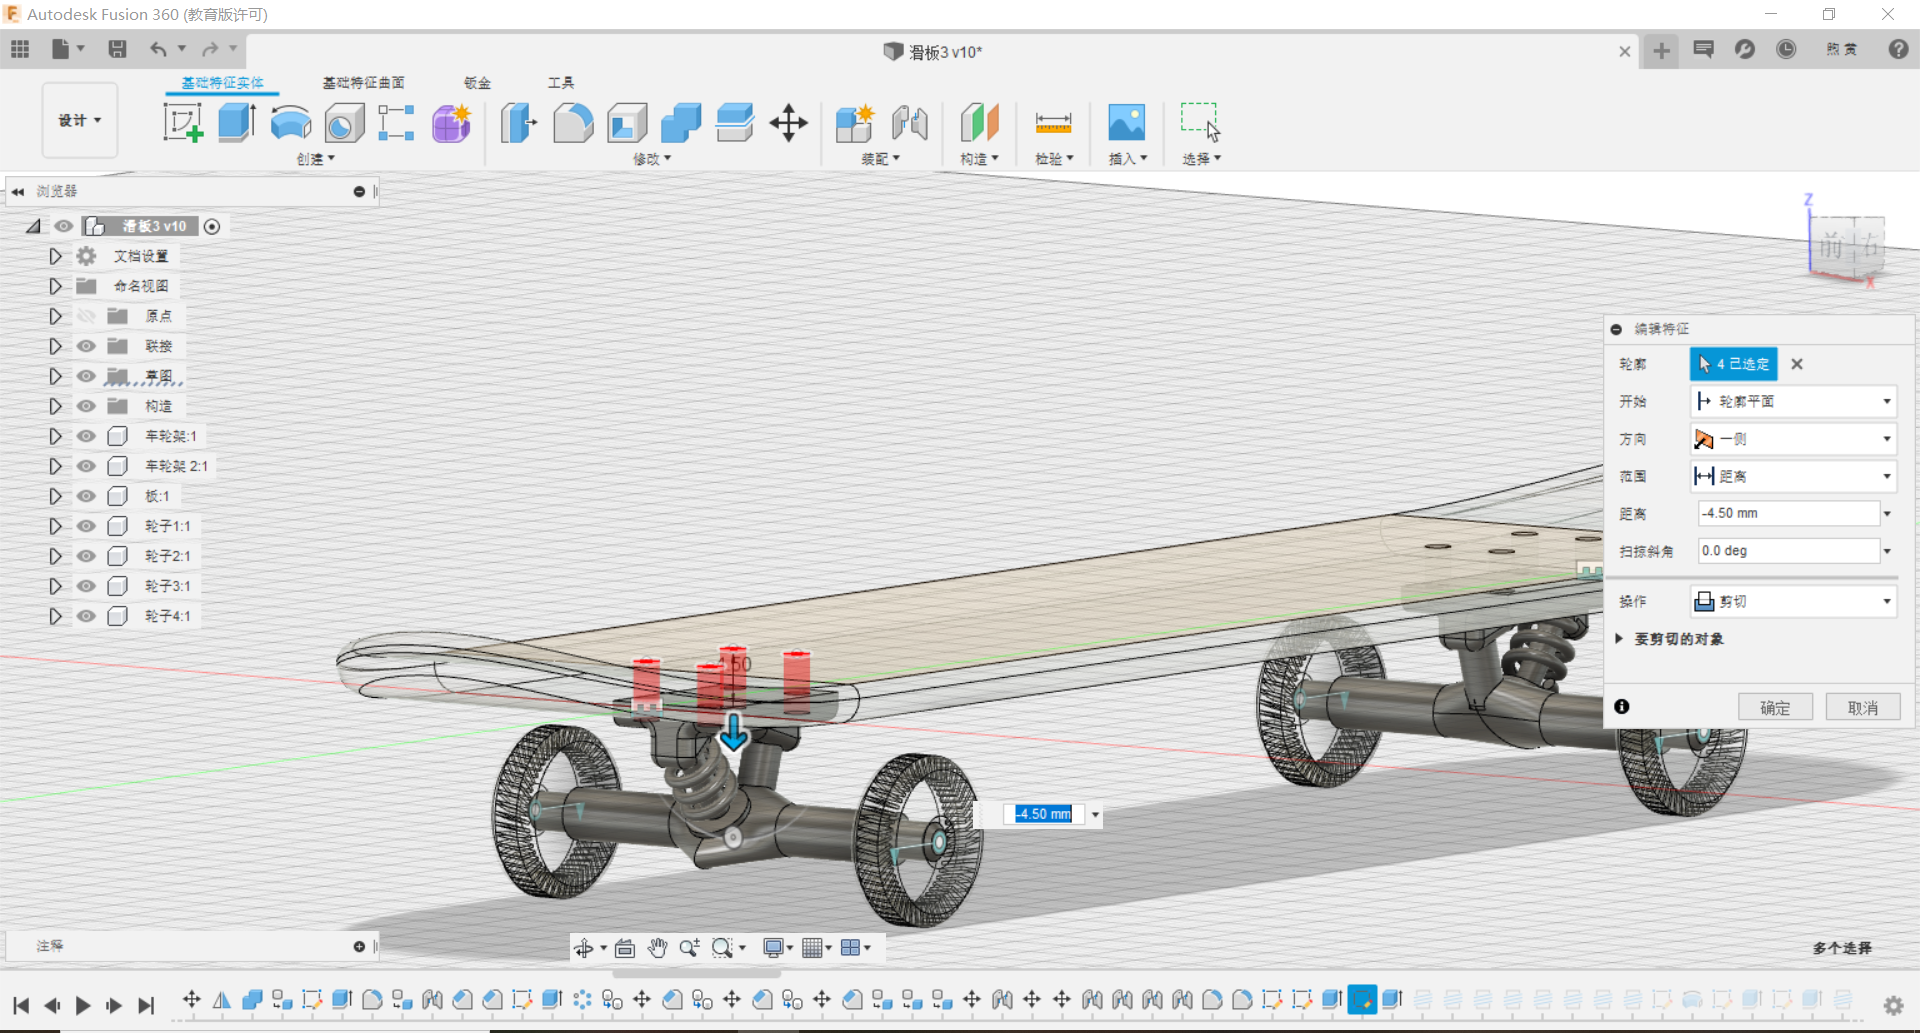Click the Create Form purple icon
Image resolution: width=1920 pixels, height=1033 pixels.
click(452, 123)
